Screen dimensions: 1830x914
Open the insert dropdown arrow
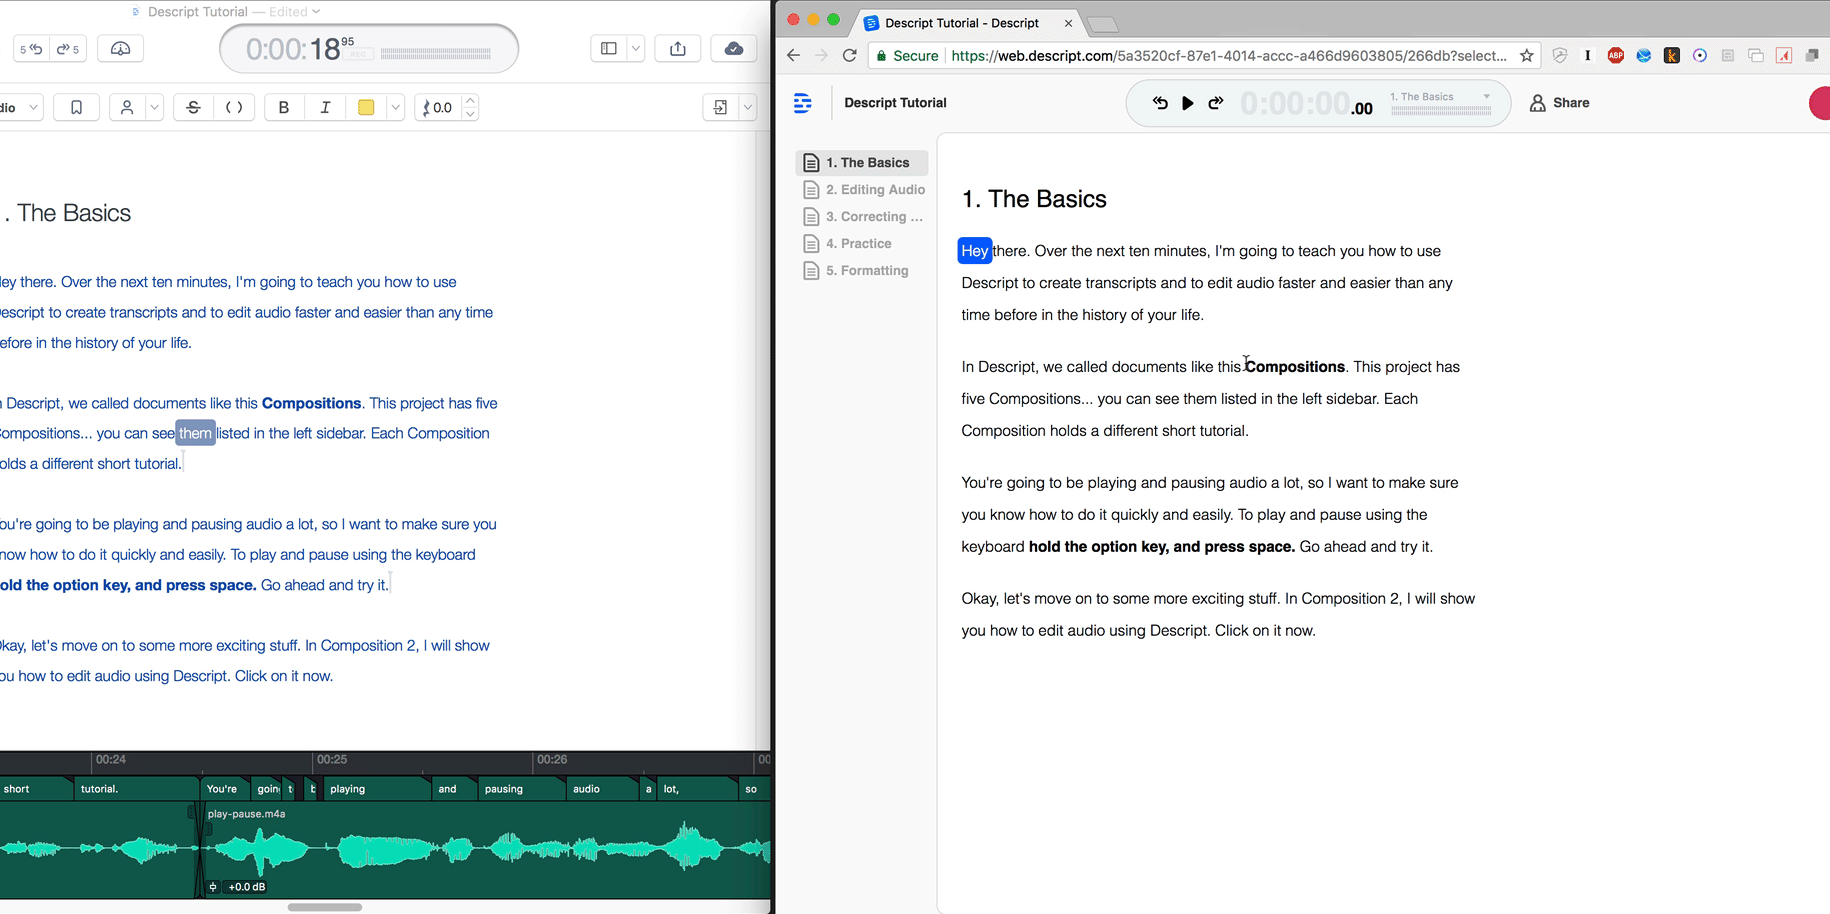tap(747, 107)
